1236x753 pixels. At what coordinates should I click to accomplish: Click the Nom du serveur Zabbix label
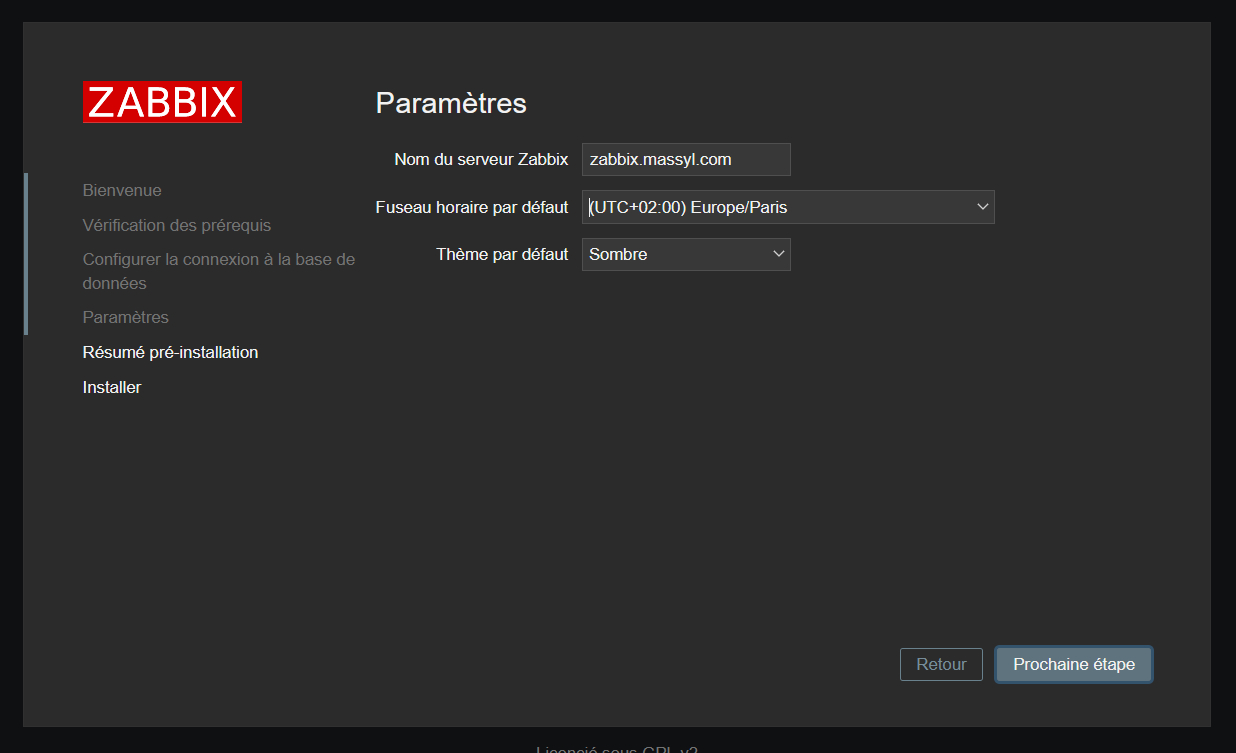click(x=481, y=159)
